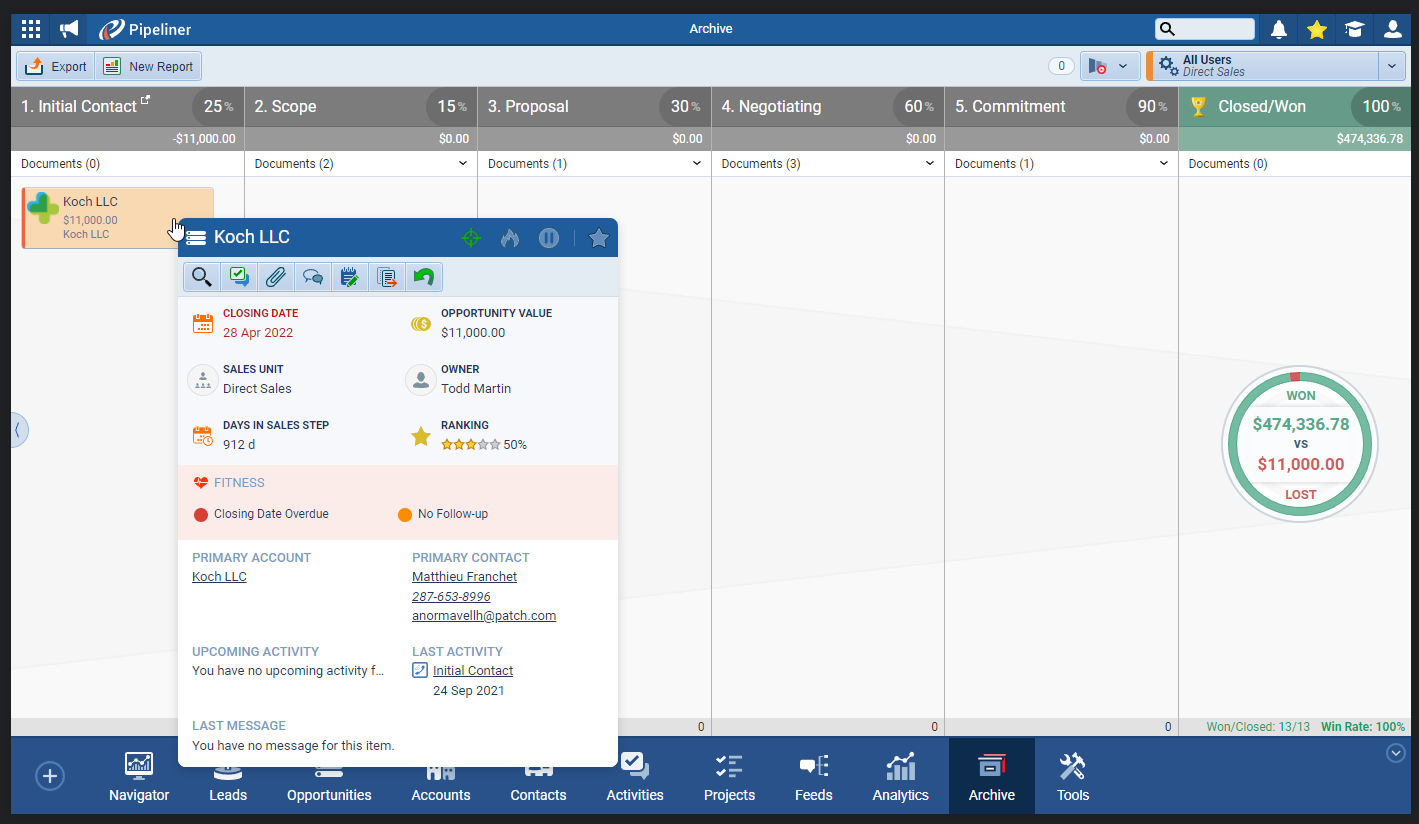Screen dimensions: 1419x824
Task: Click the green undo arrow icon
Action: [x=423, y=277]
